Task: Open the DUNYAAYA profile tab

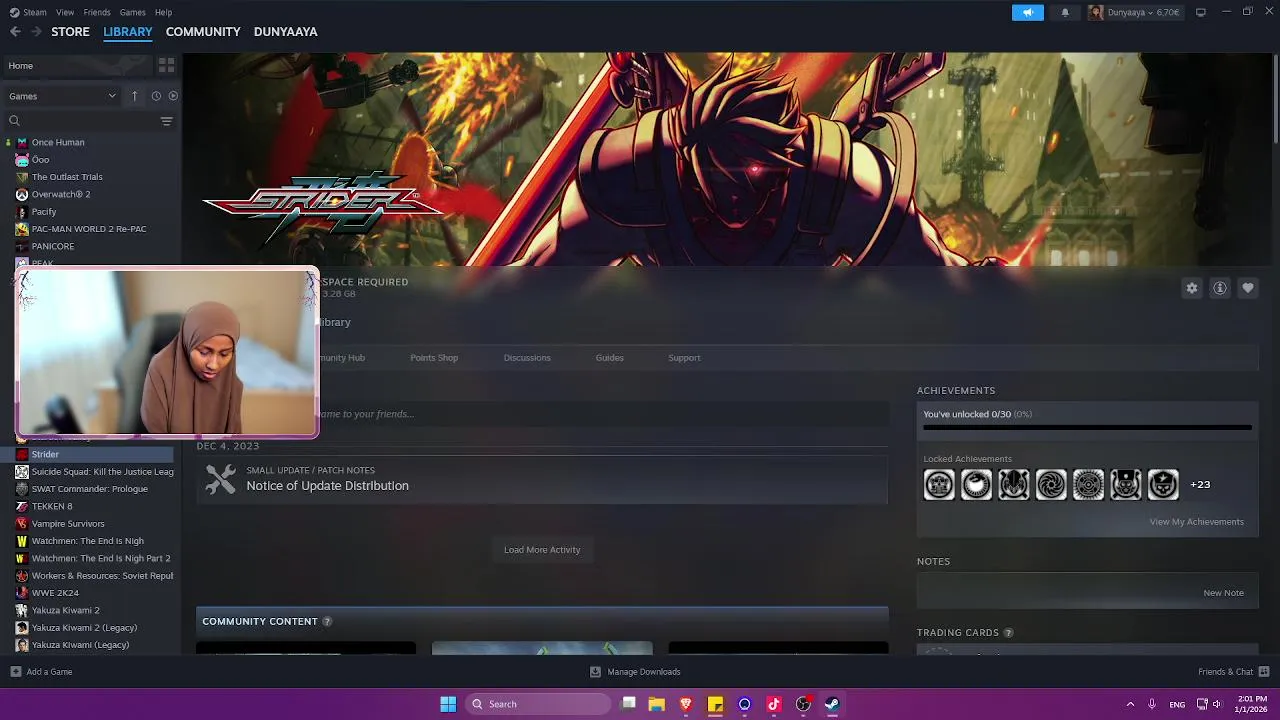Action: 285,32
